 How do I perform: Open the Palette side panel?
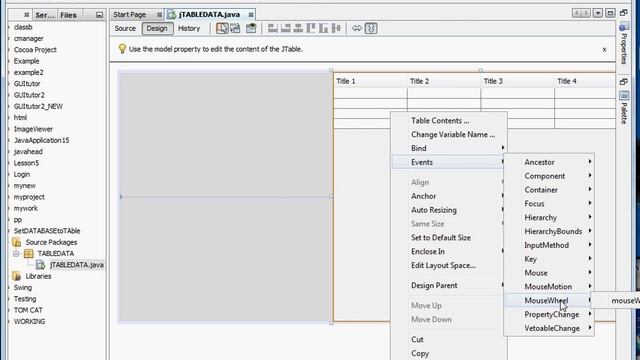[624, 108]
